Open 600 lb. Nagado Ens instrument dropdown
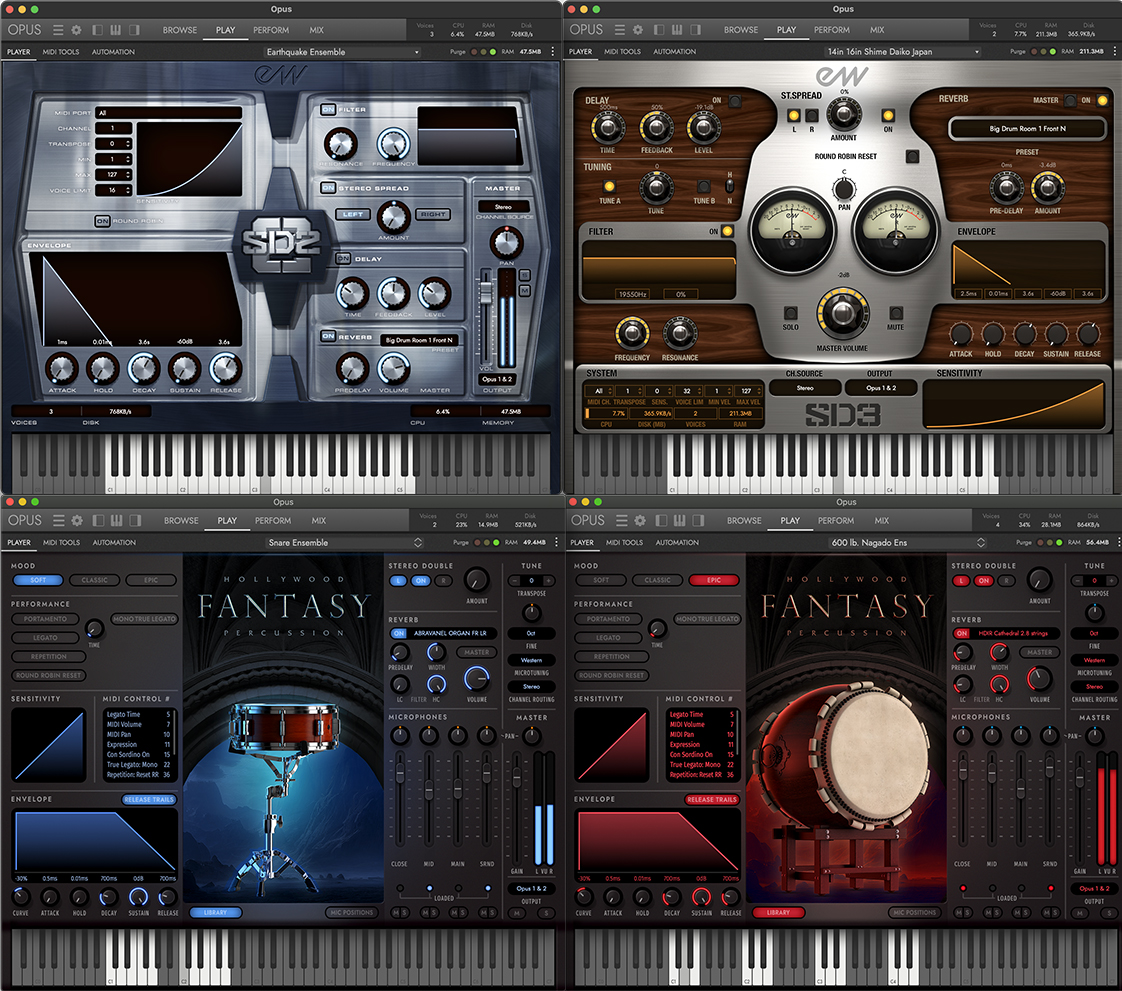The image size is (1122, 991). tap(907, 542)
